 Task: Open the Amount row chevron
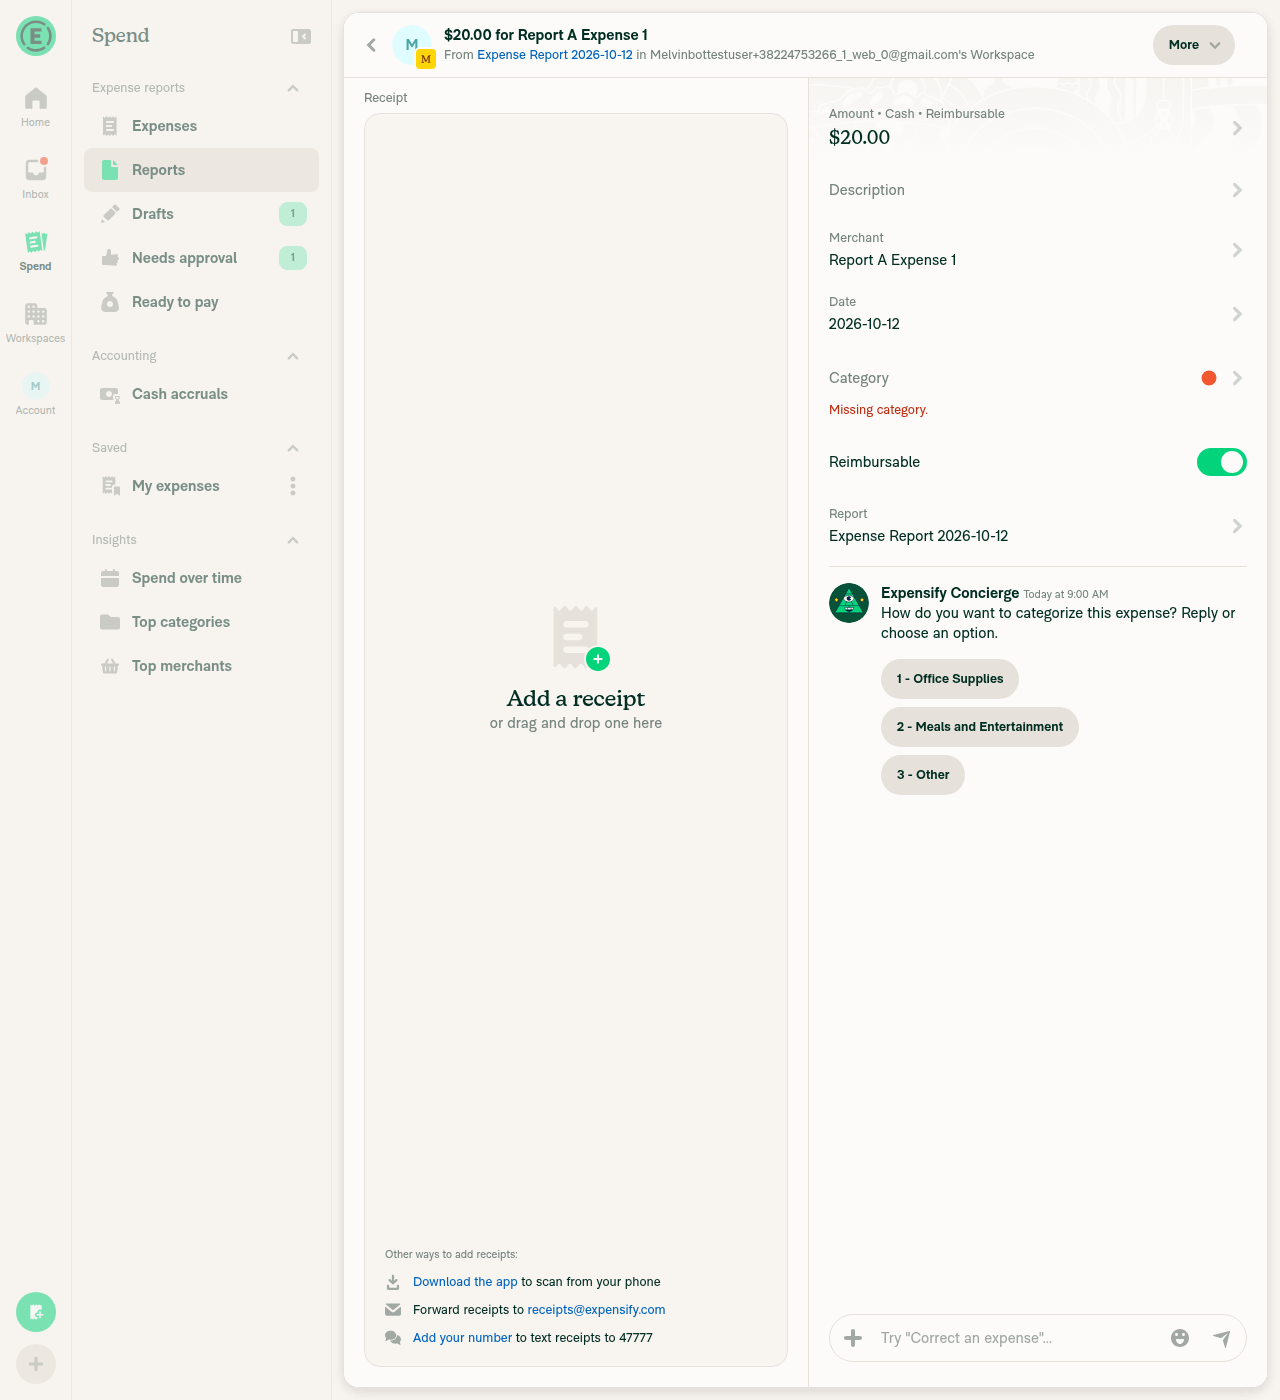[1237, 128]
